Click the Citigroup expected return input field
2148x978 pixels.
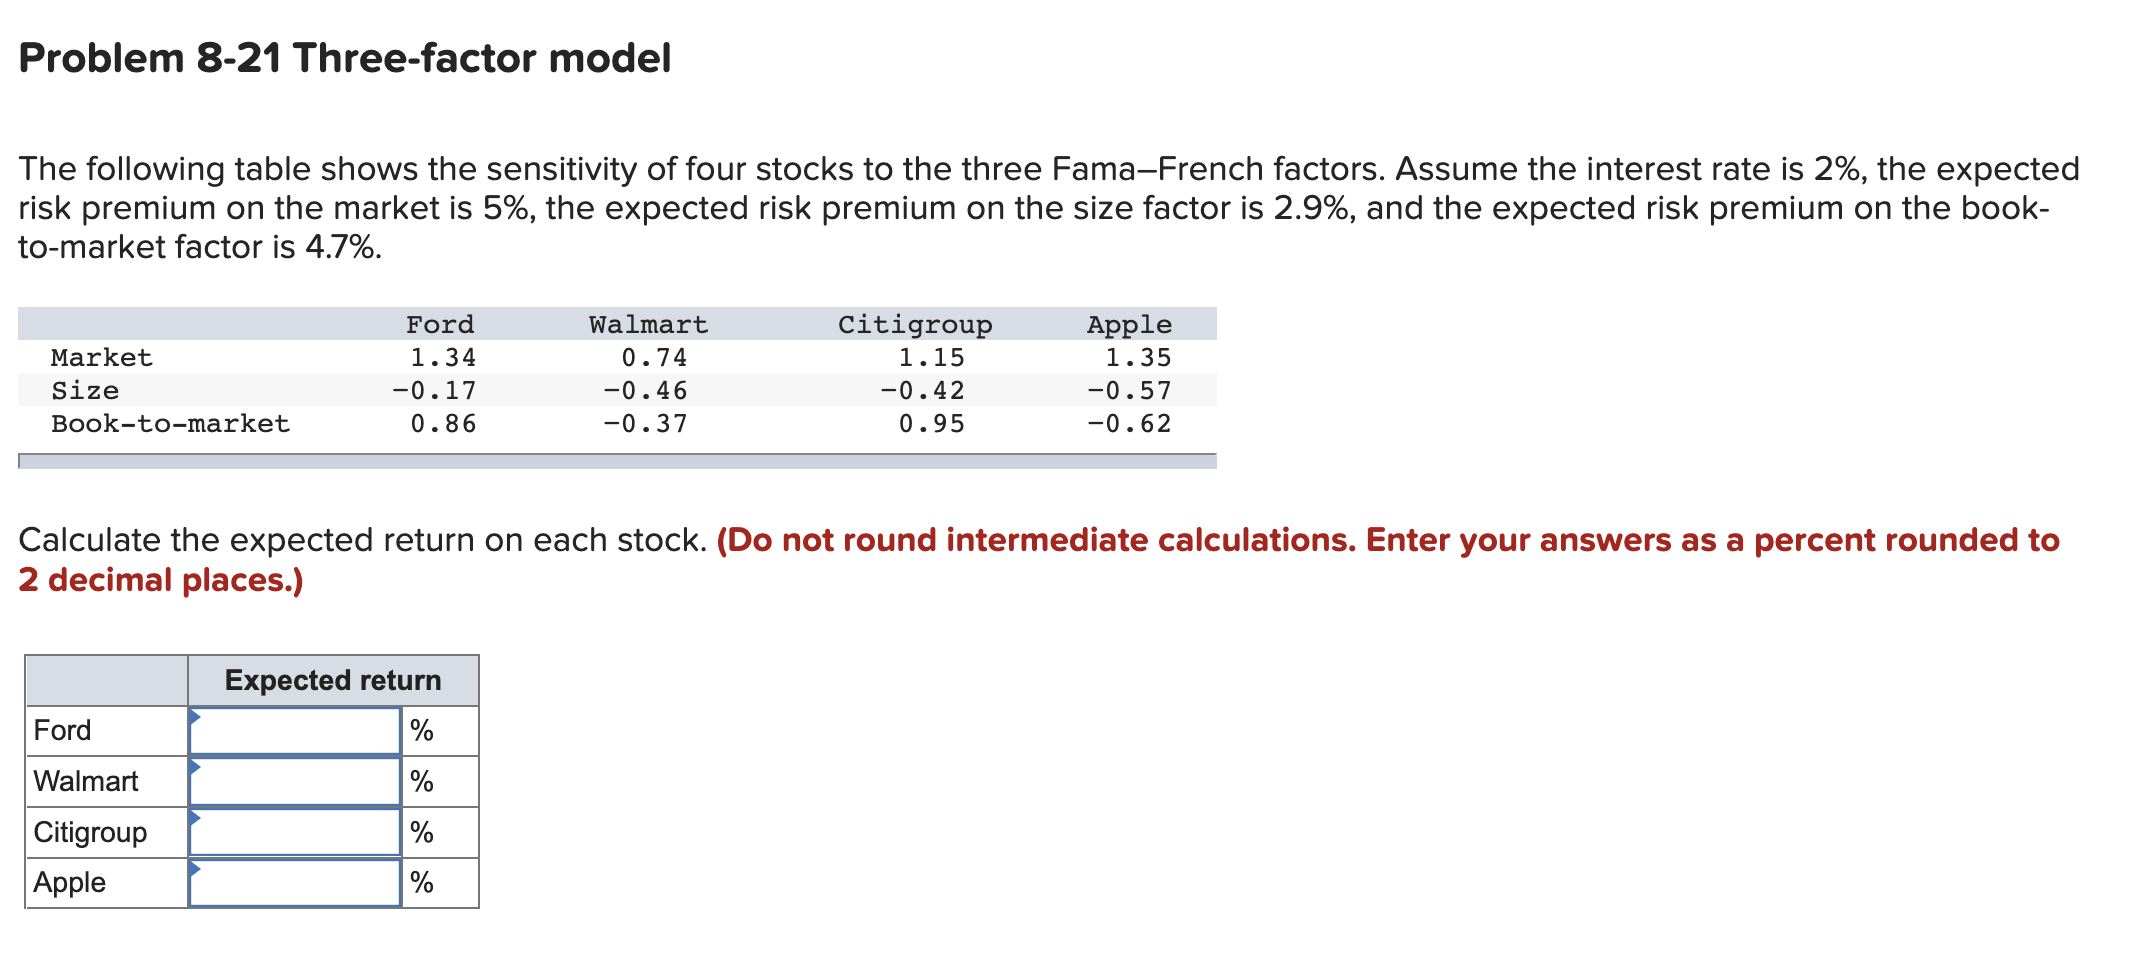(295, 831)
